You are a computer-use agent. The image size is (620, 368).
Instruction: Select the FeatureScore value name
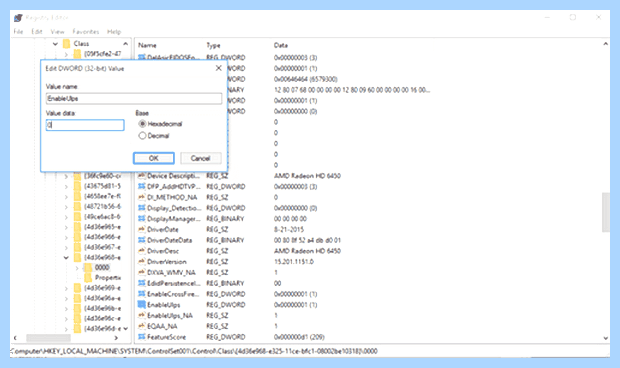coord(166,337)
